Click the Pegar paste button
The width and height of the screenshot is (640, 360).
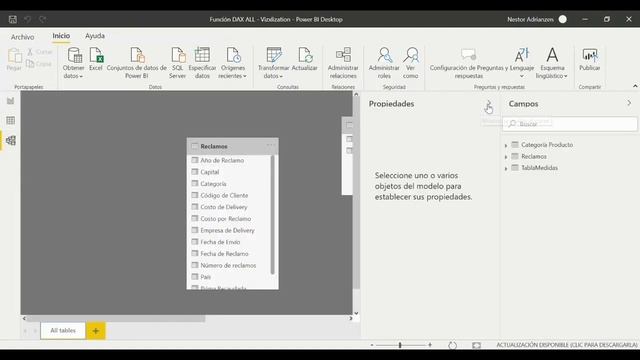(14, 59)
